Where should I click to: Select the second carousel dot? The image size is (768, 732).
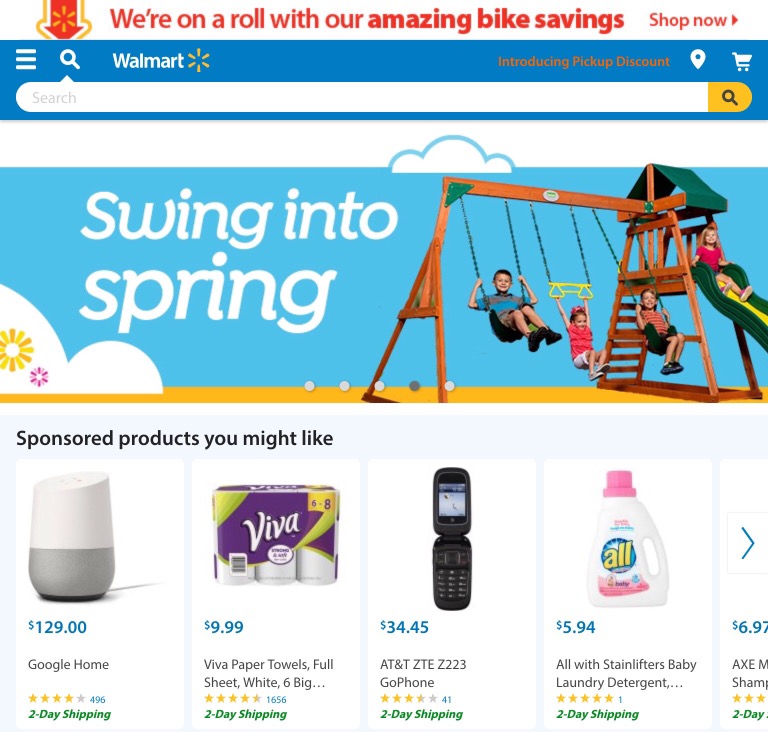coord(345,386)
